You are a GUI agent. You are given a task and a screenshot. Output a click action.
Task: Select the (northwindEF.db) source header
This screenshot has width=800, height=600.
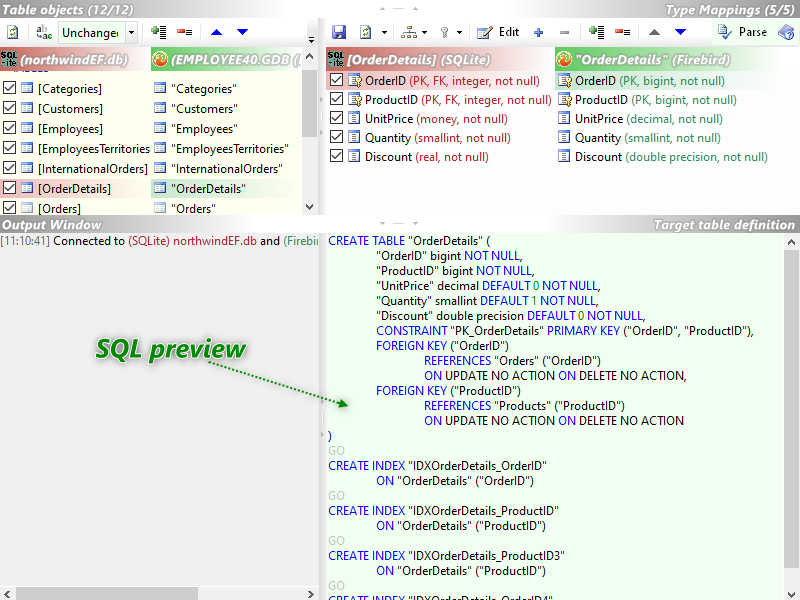[74, 60]
